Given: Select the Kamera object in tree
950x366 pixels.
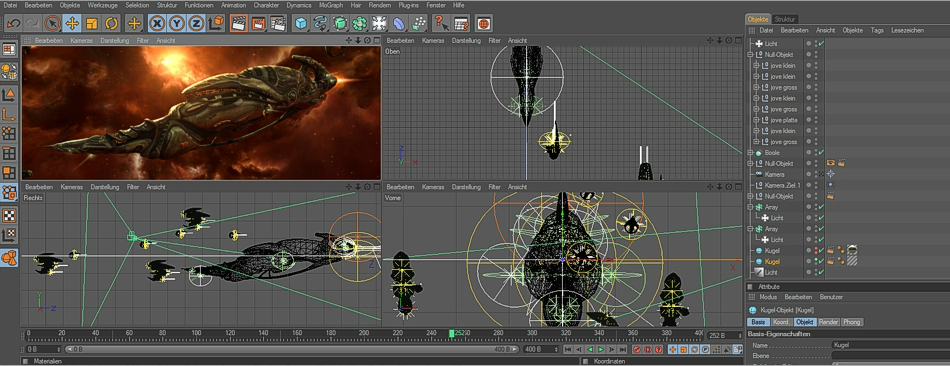Looking at the screenshot, I should (774, 175).
